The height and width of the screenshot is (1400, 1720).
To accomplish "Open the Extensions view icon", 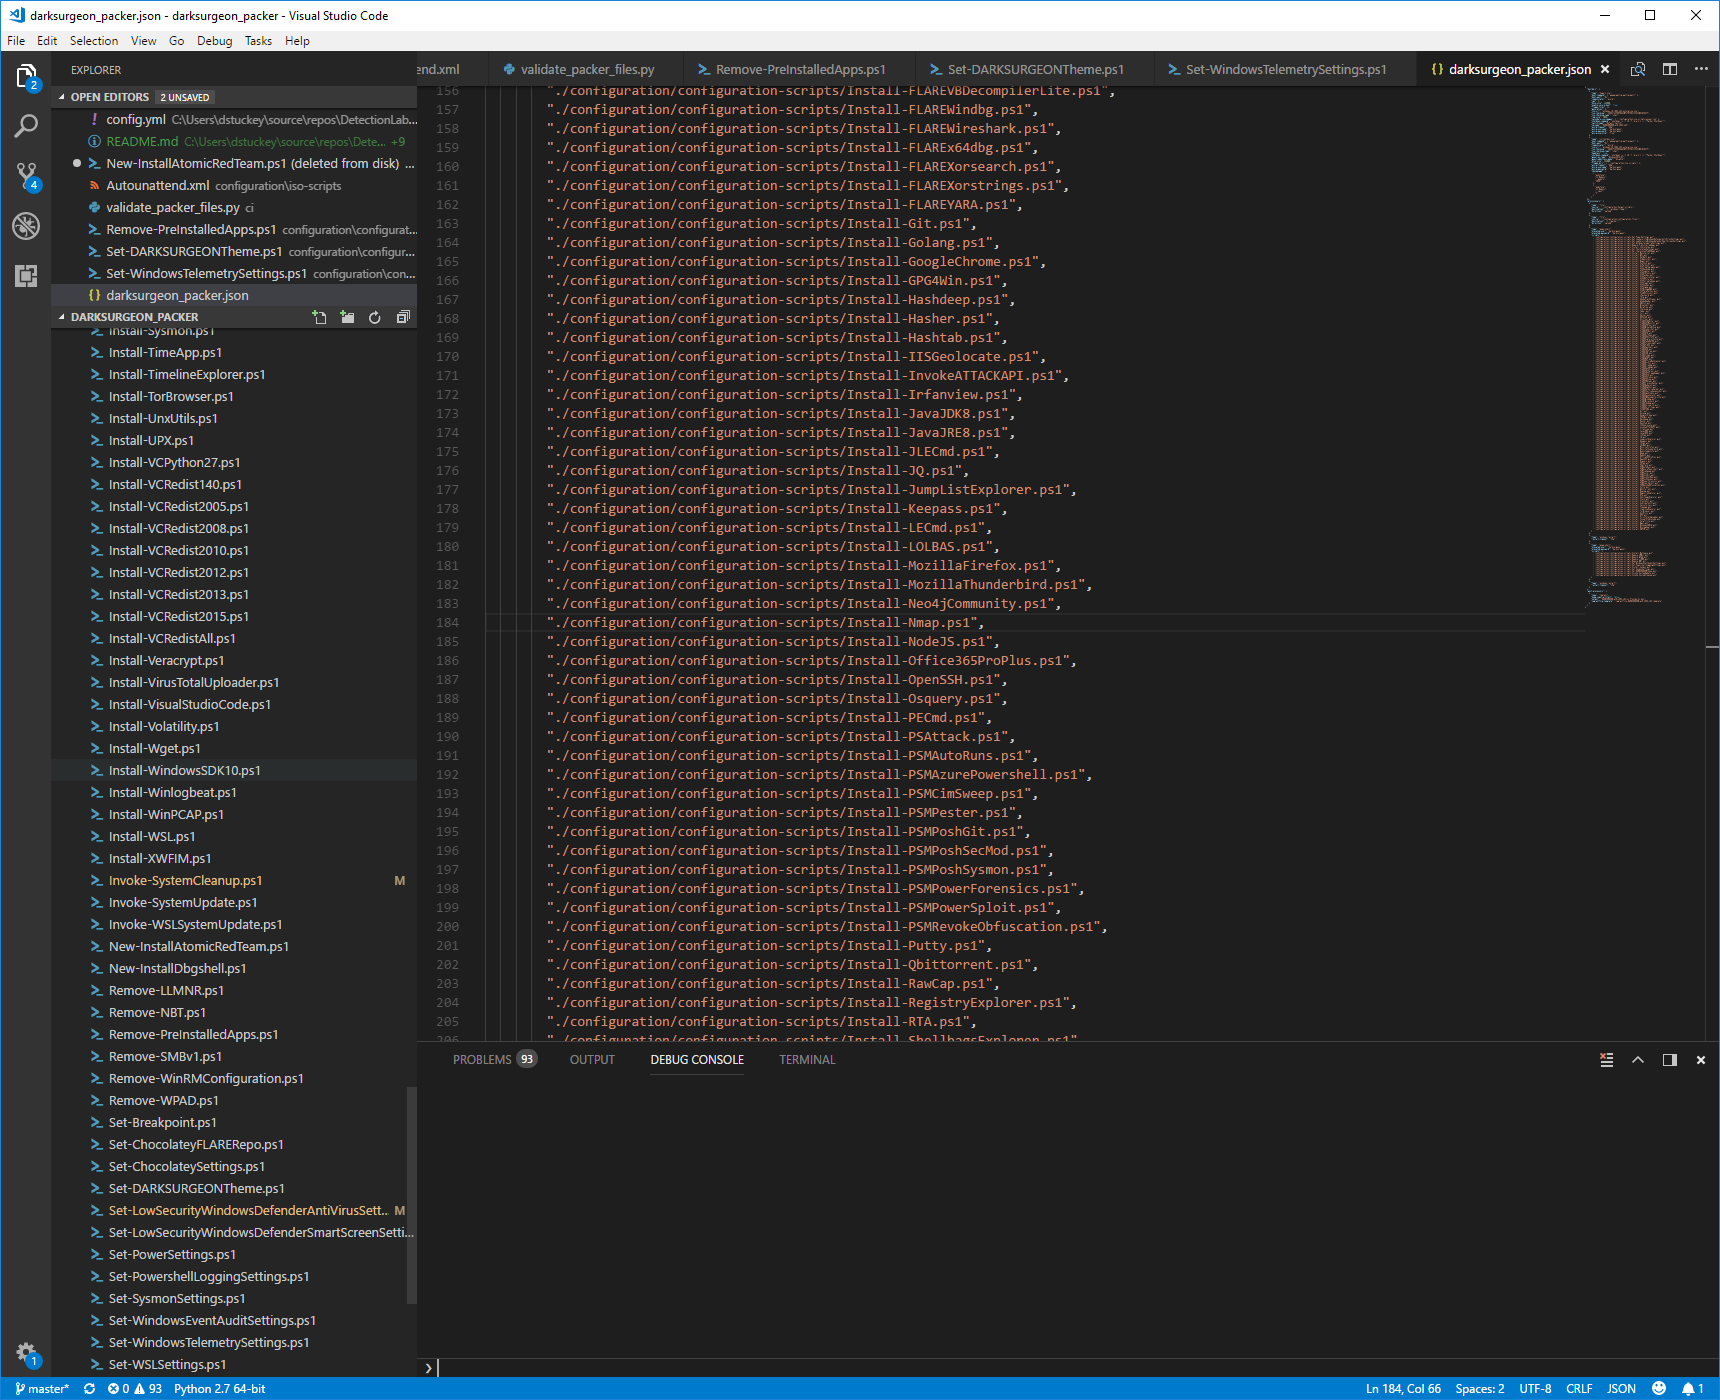I will point(26,276).
